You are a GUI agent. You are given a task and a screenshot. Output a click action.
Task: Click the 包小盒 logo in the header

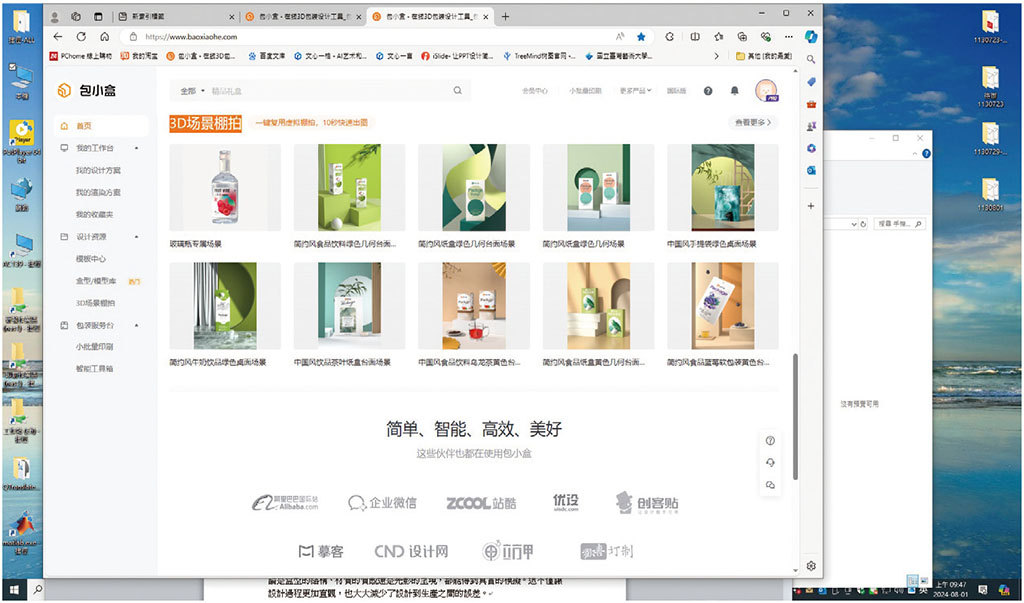coord(87,90)
